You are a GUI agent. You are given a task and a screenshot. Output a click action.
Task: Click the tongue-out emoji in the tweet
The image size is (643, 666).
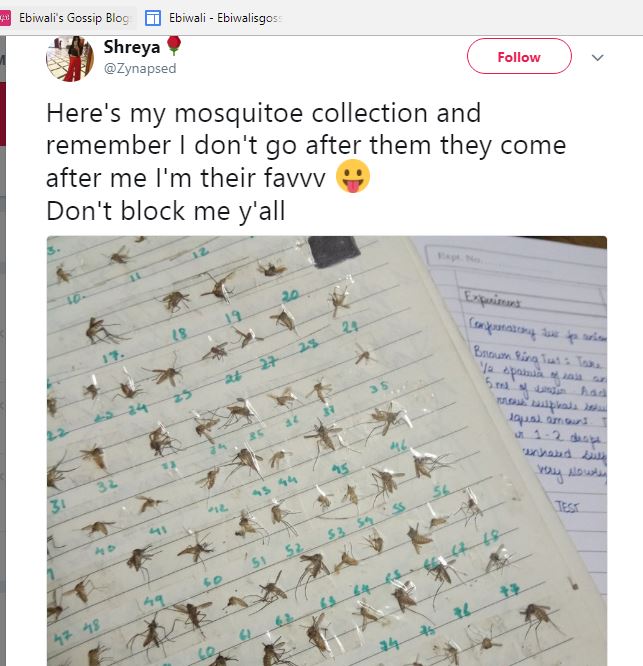pyautogui.click(x=354, y=177)
